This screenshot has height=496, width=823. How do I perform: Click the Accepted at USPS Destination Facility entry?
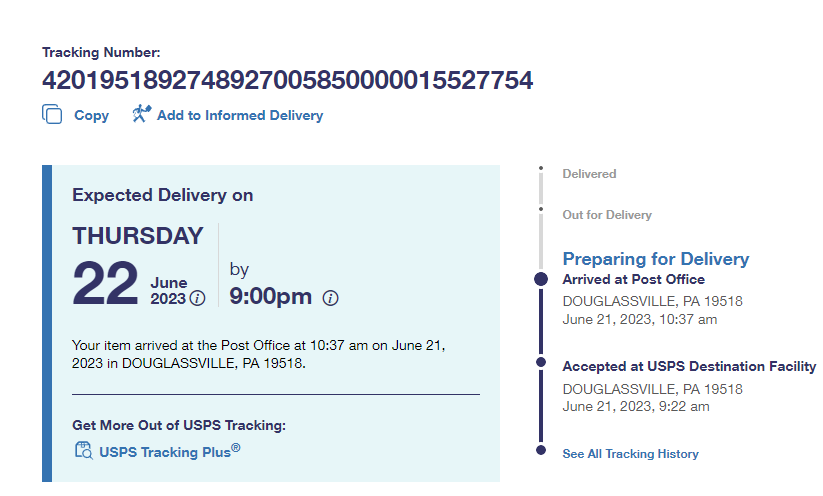689,367
